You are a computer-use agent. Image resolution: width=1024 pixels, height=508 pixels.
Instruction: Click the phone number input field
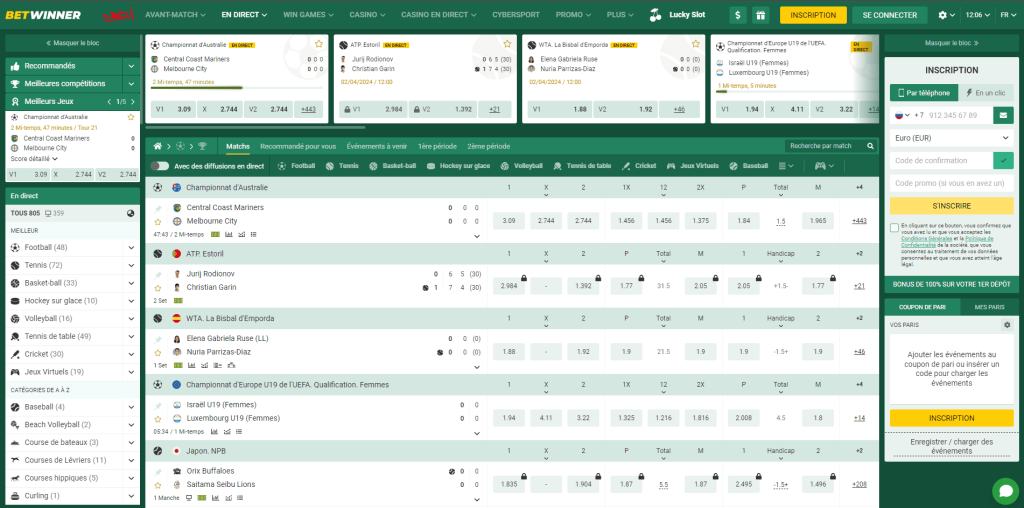pos(958,115)
